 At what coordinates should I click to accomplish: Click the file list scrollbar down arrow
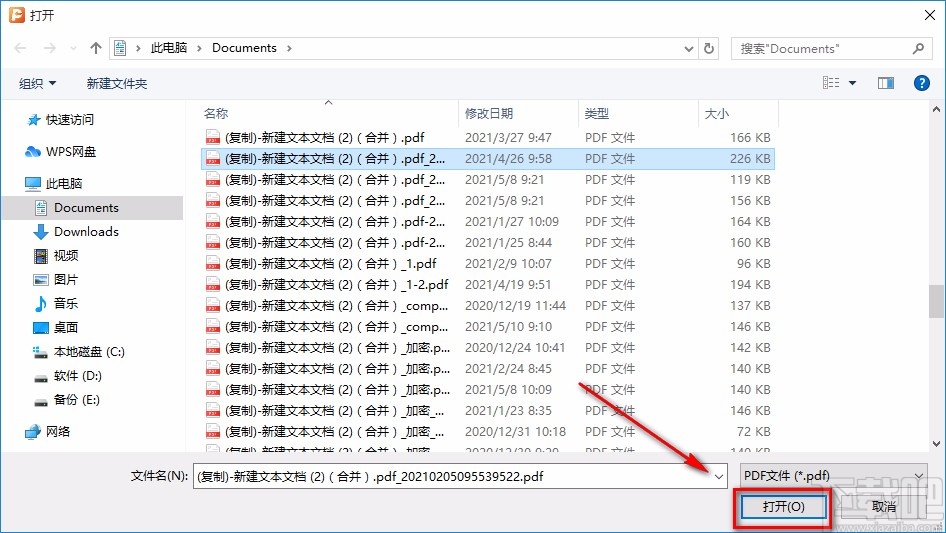[x=936, y=444]
